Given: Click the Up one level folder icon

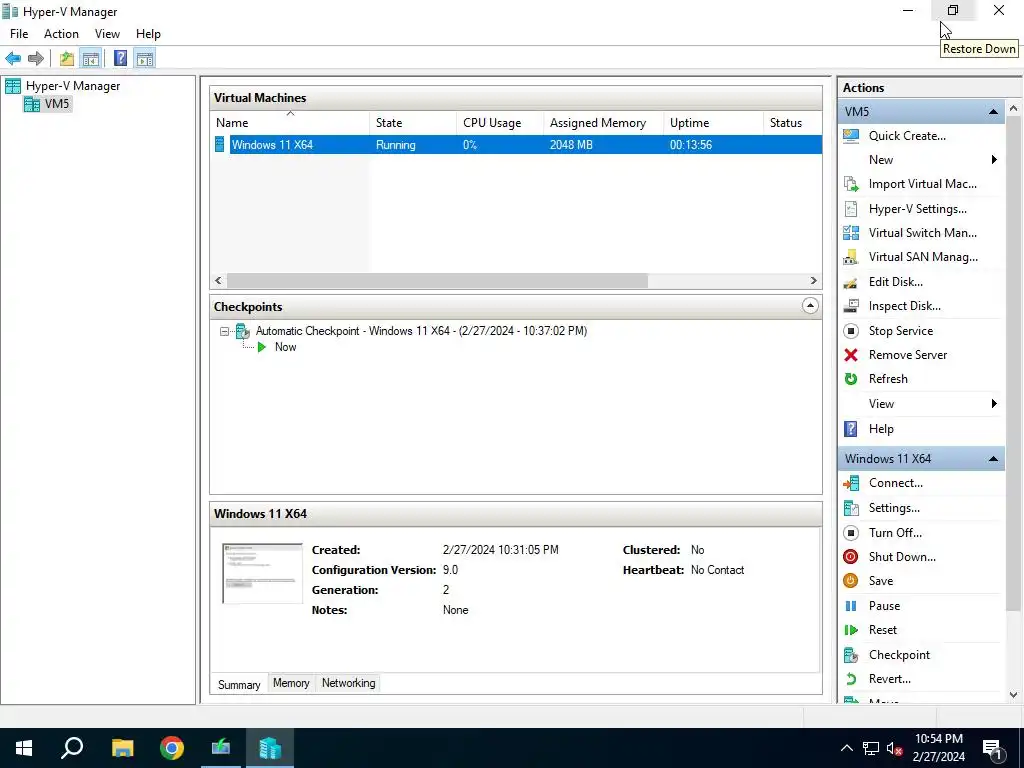Looking at the screenshot, I should pos(67,59).
